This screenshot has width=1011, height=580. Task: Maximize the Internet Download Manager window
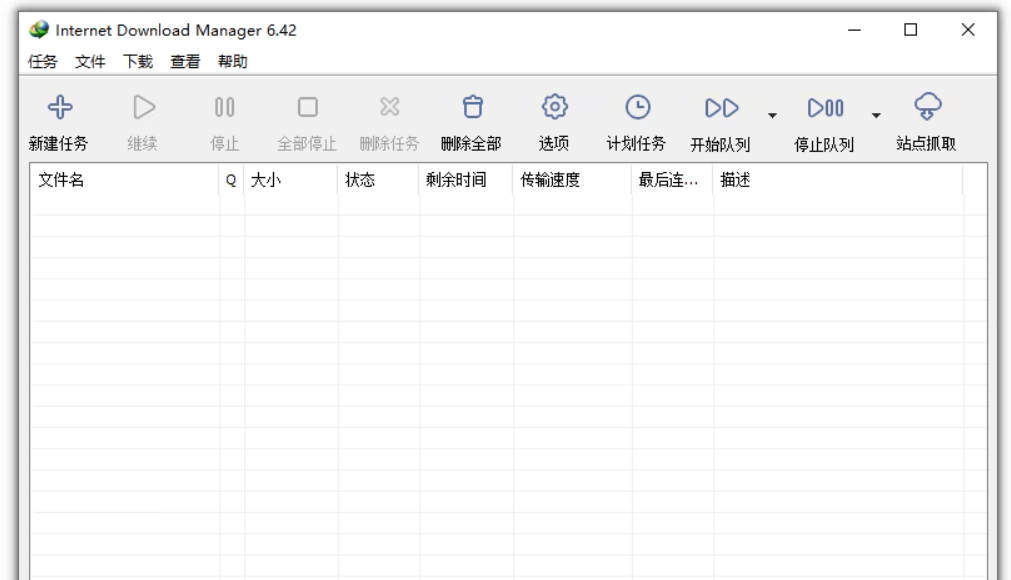coord(910,30)
